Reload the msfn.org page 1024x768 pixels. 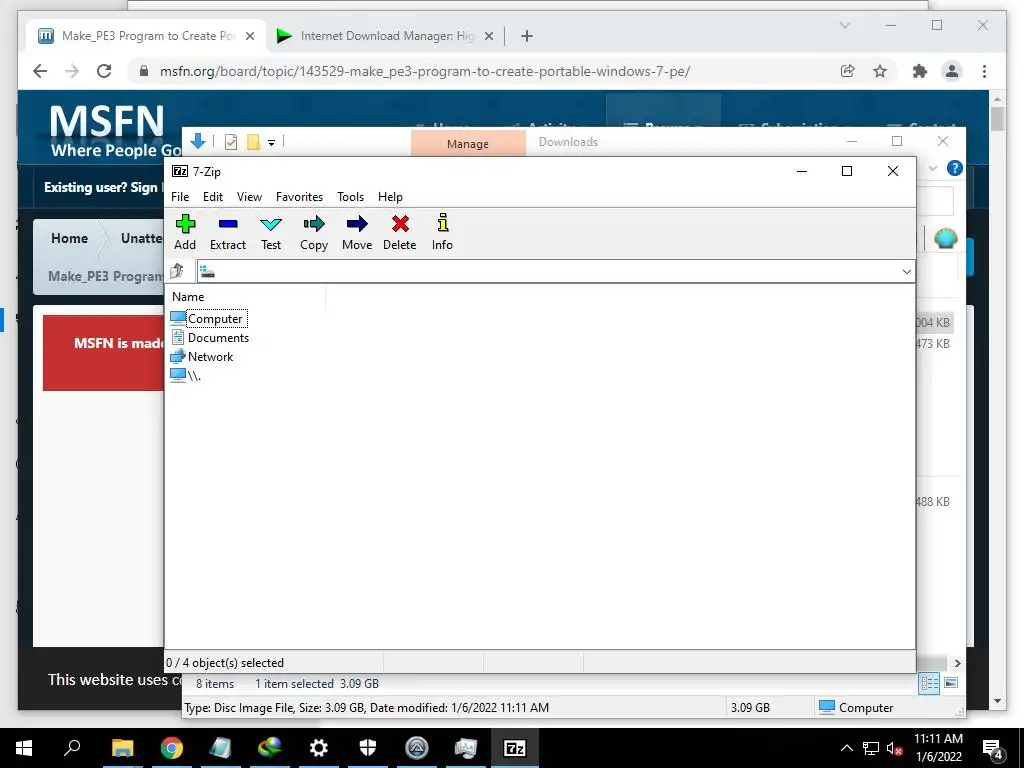coord(104,71)
